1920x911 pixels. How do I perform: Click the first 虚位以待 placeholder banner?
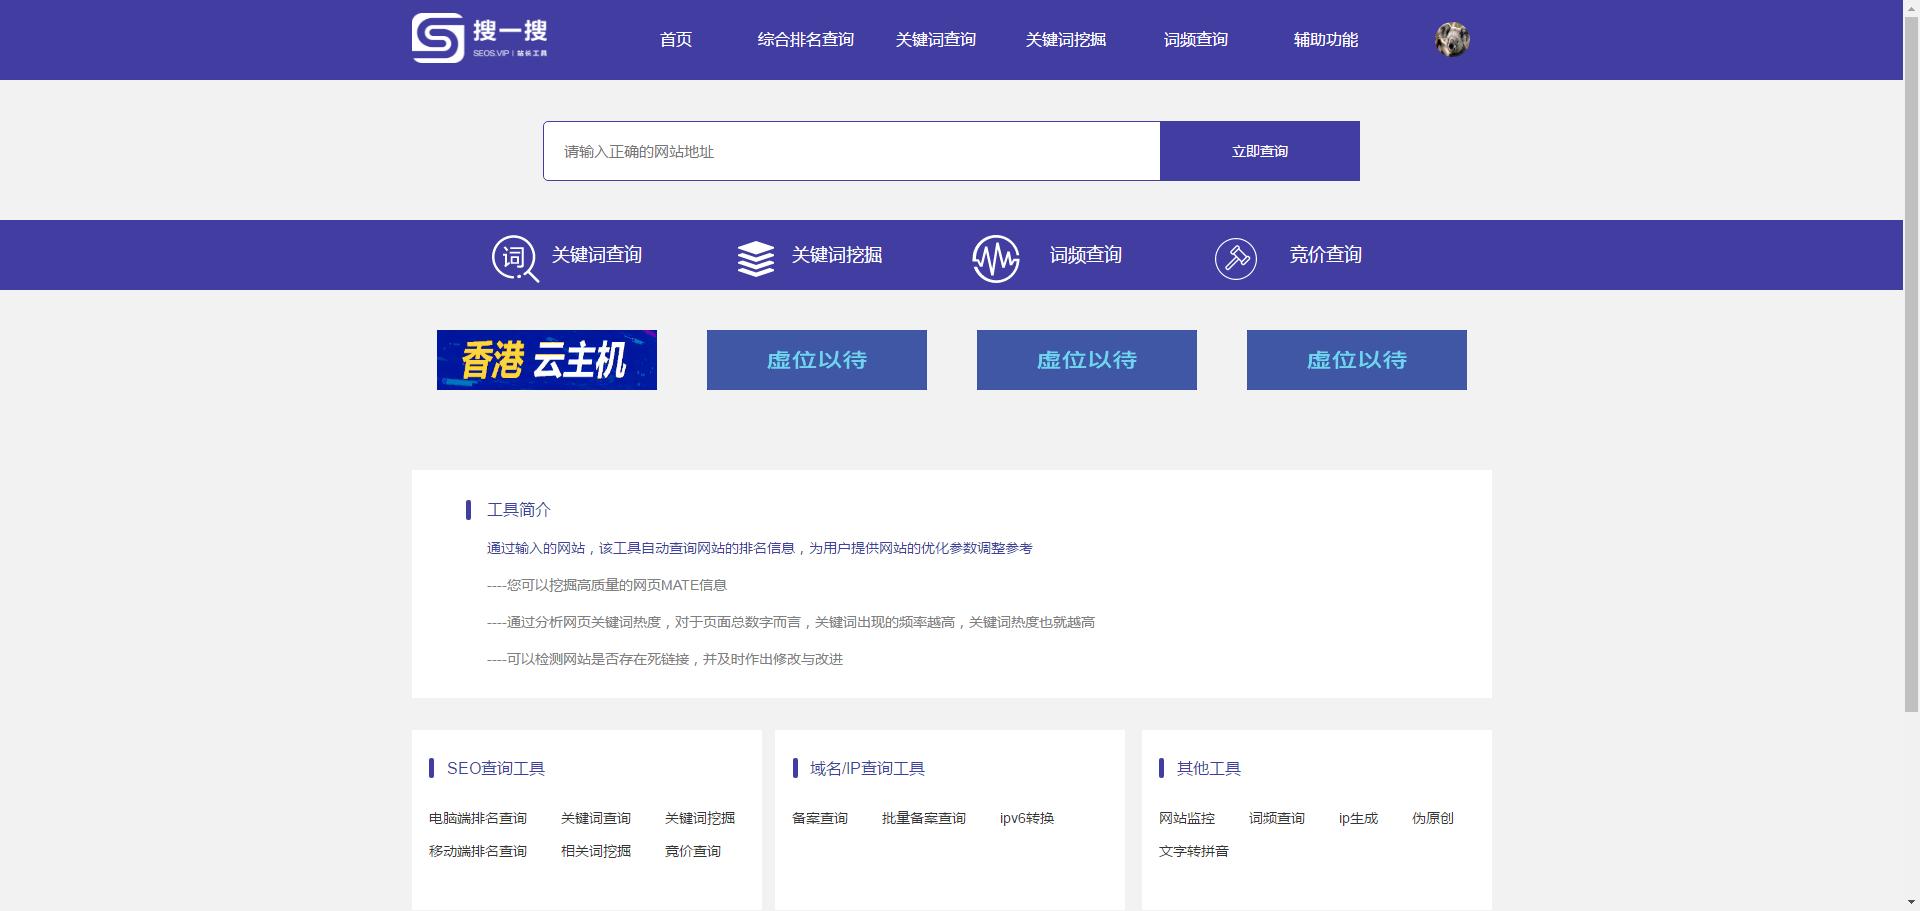(816, 359)
